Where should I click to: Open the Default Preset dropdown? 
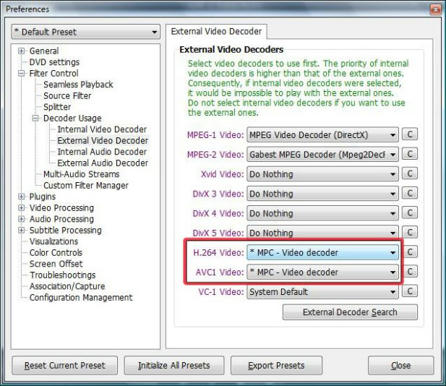[x=86, y=32]
